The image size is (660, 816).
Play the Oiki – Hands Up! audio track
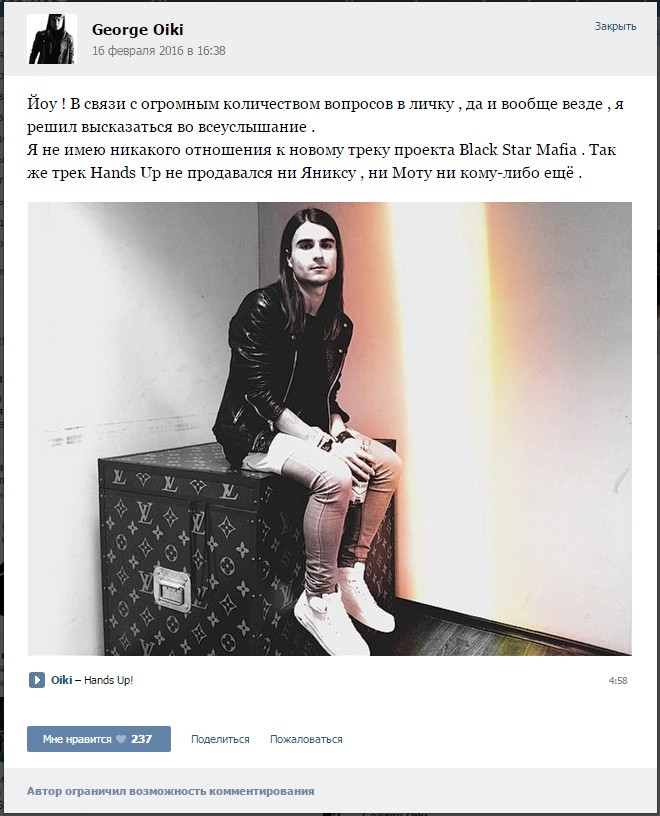pos(36,680)
